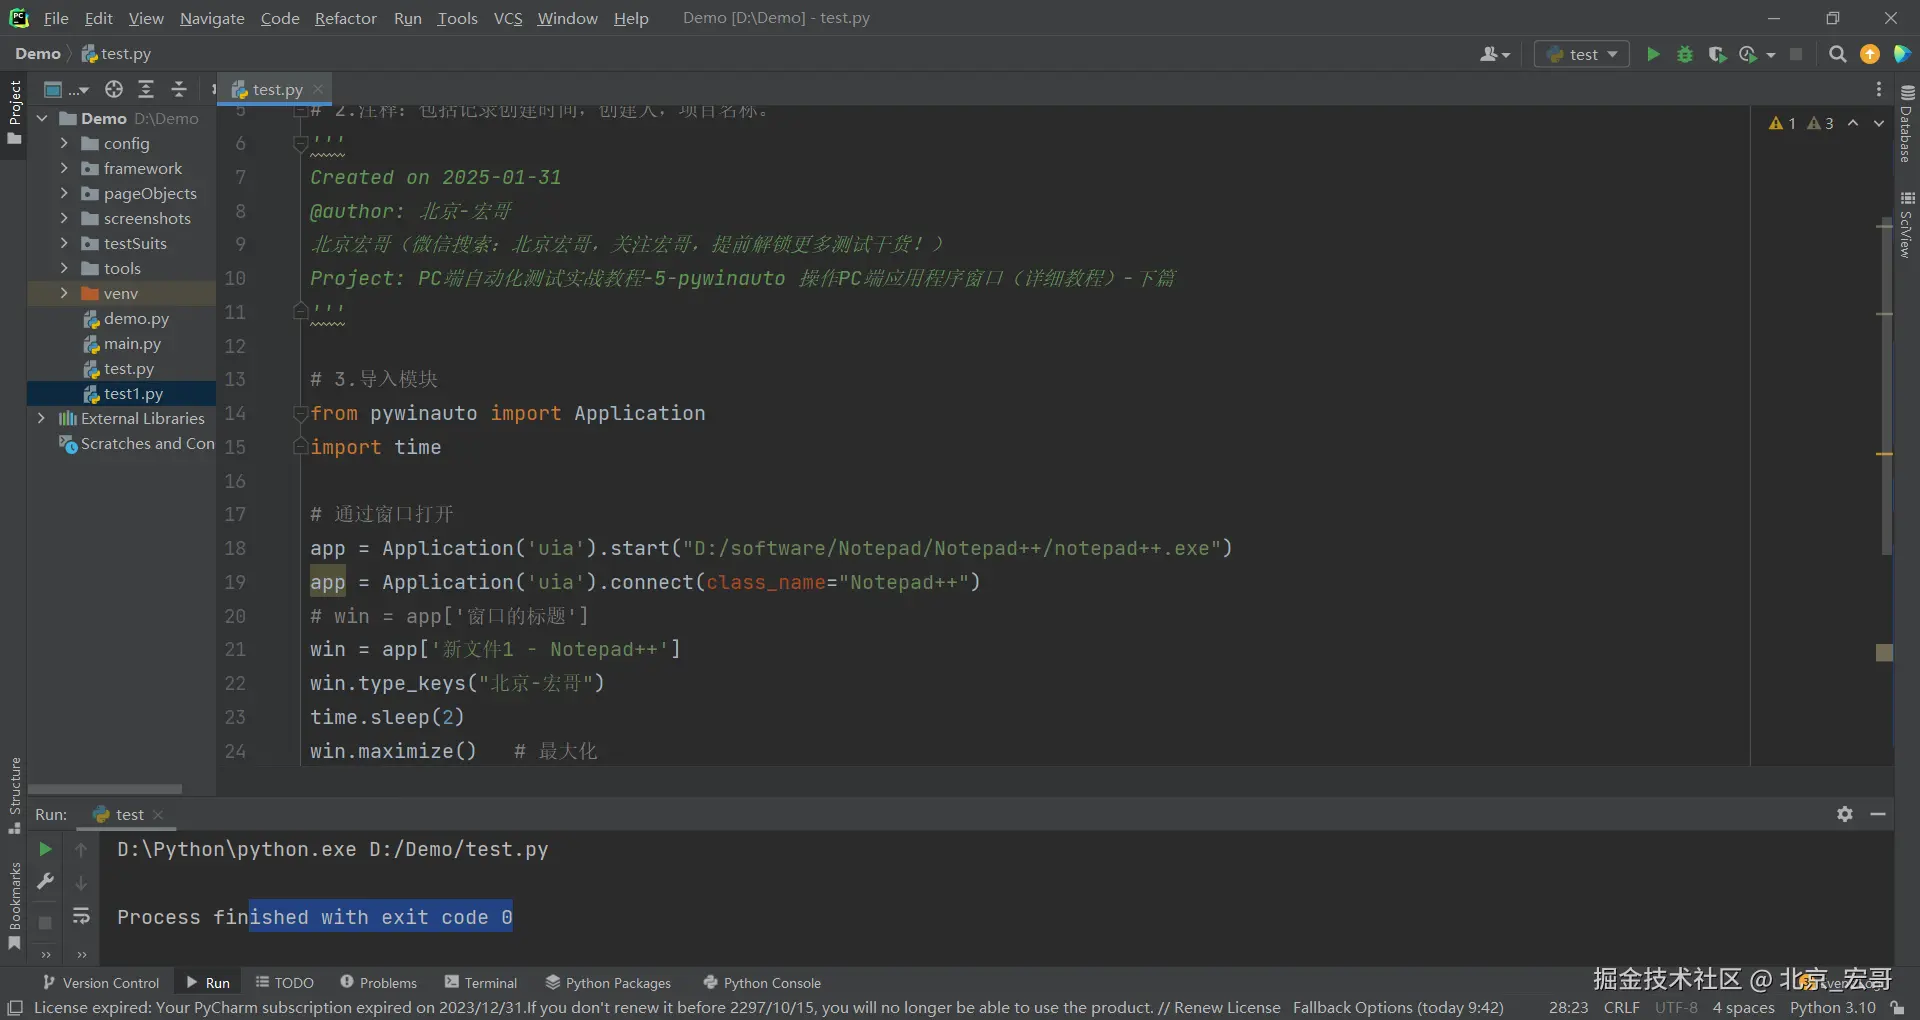Open the profiler run icon in toolbar
The height and width of the screenshot is (1020, 1920).
1749,54
